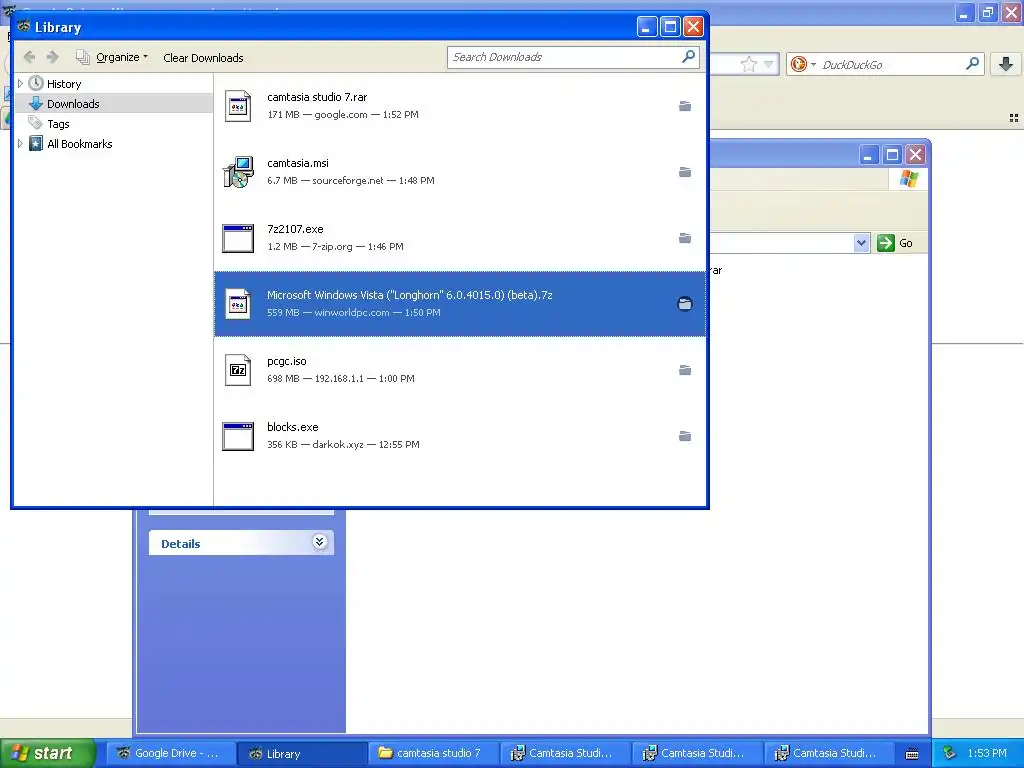The height and width of the screenshot is (768, 1024).
Task: Collapse the Details panel in Explorer window
Action: [319, 542]
